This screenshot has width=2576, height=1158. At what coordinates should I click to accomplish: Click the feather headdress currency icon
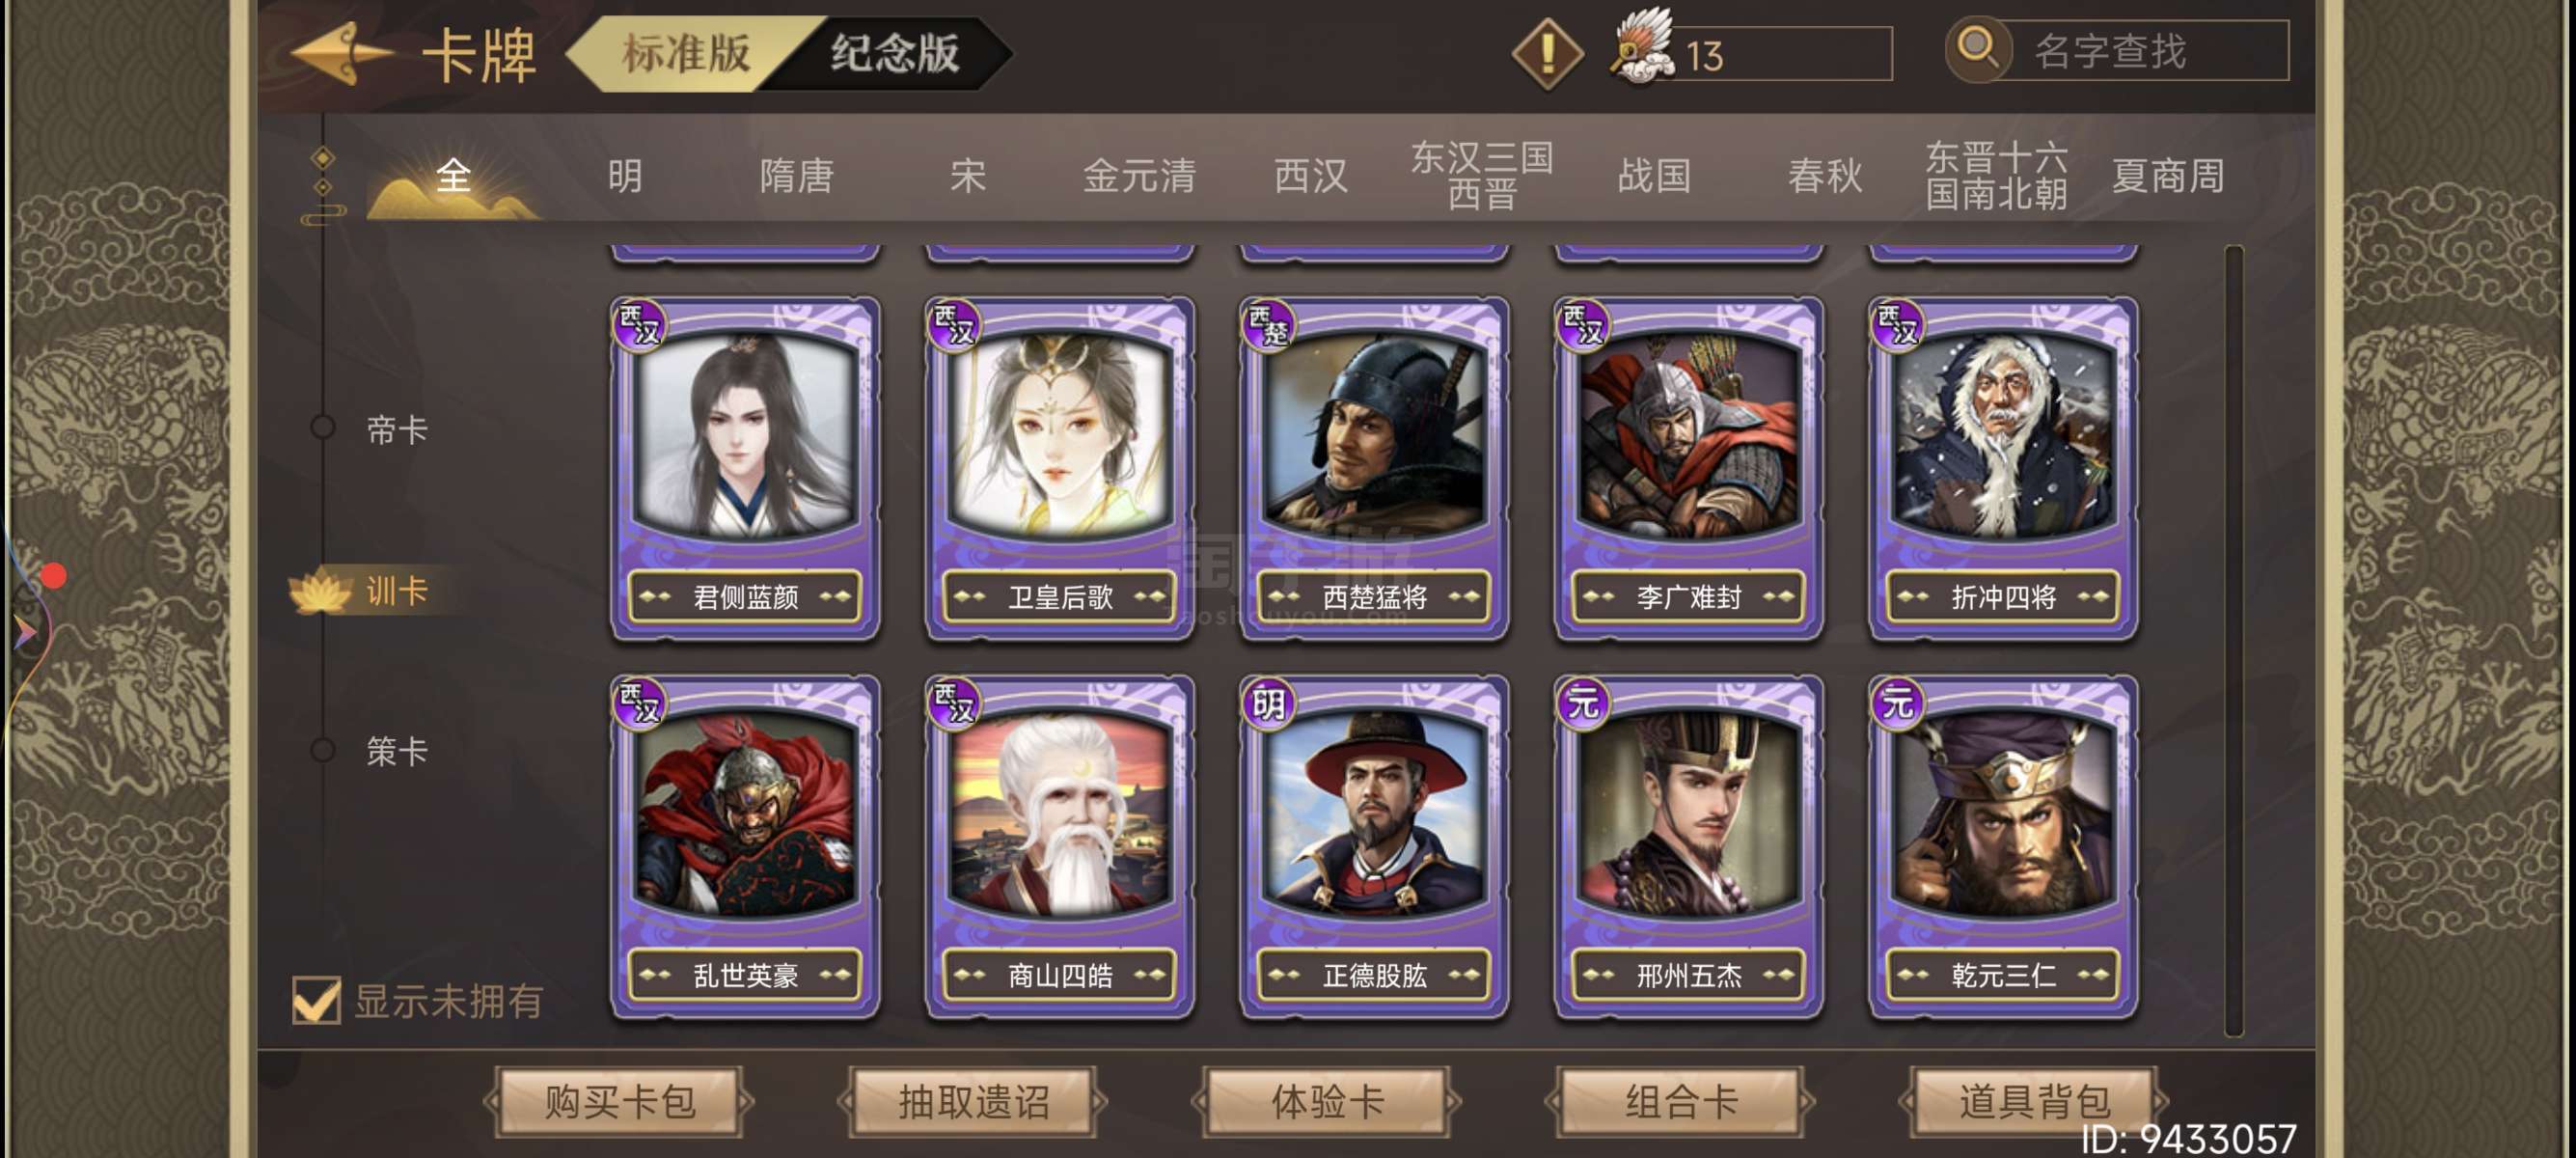[x=1642, y=47]
